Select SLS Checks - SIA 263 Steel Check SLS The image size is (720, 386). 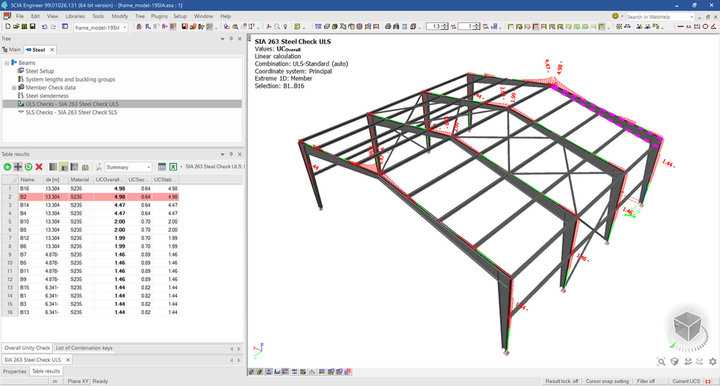(x=71, y=112)
